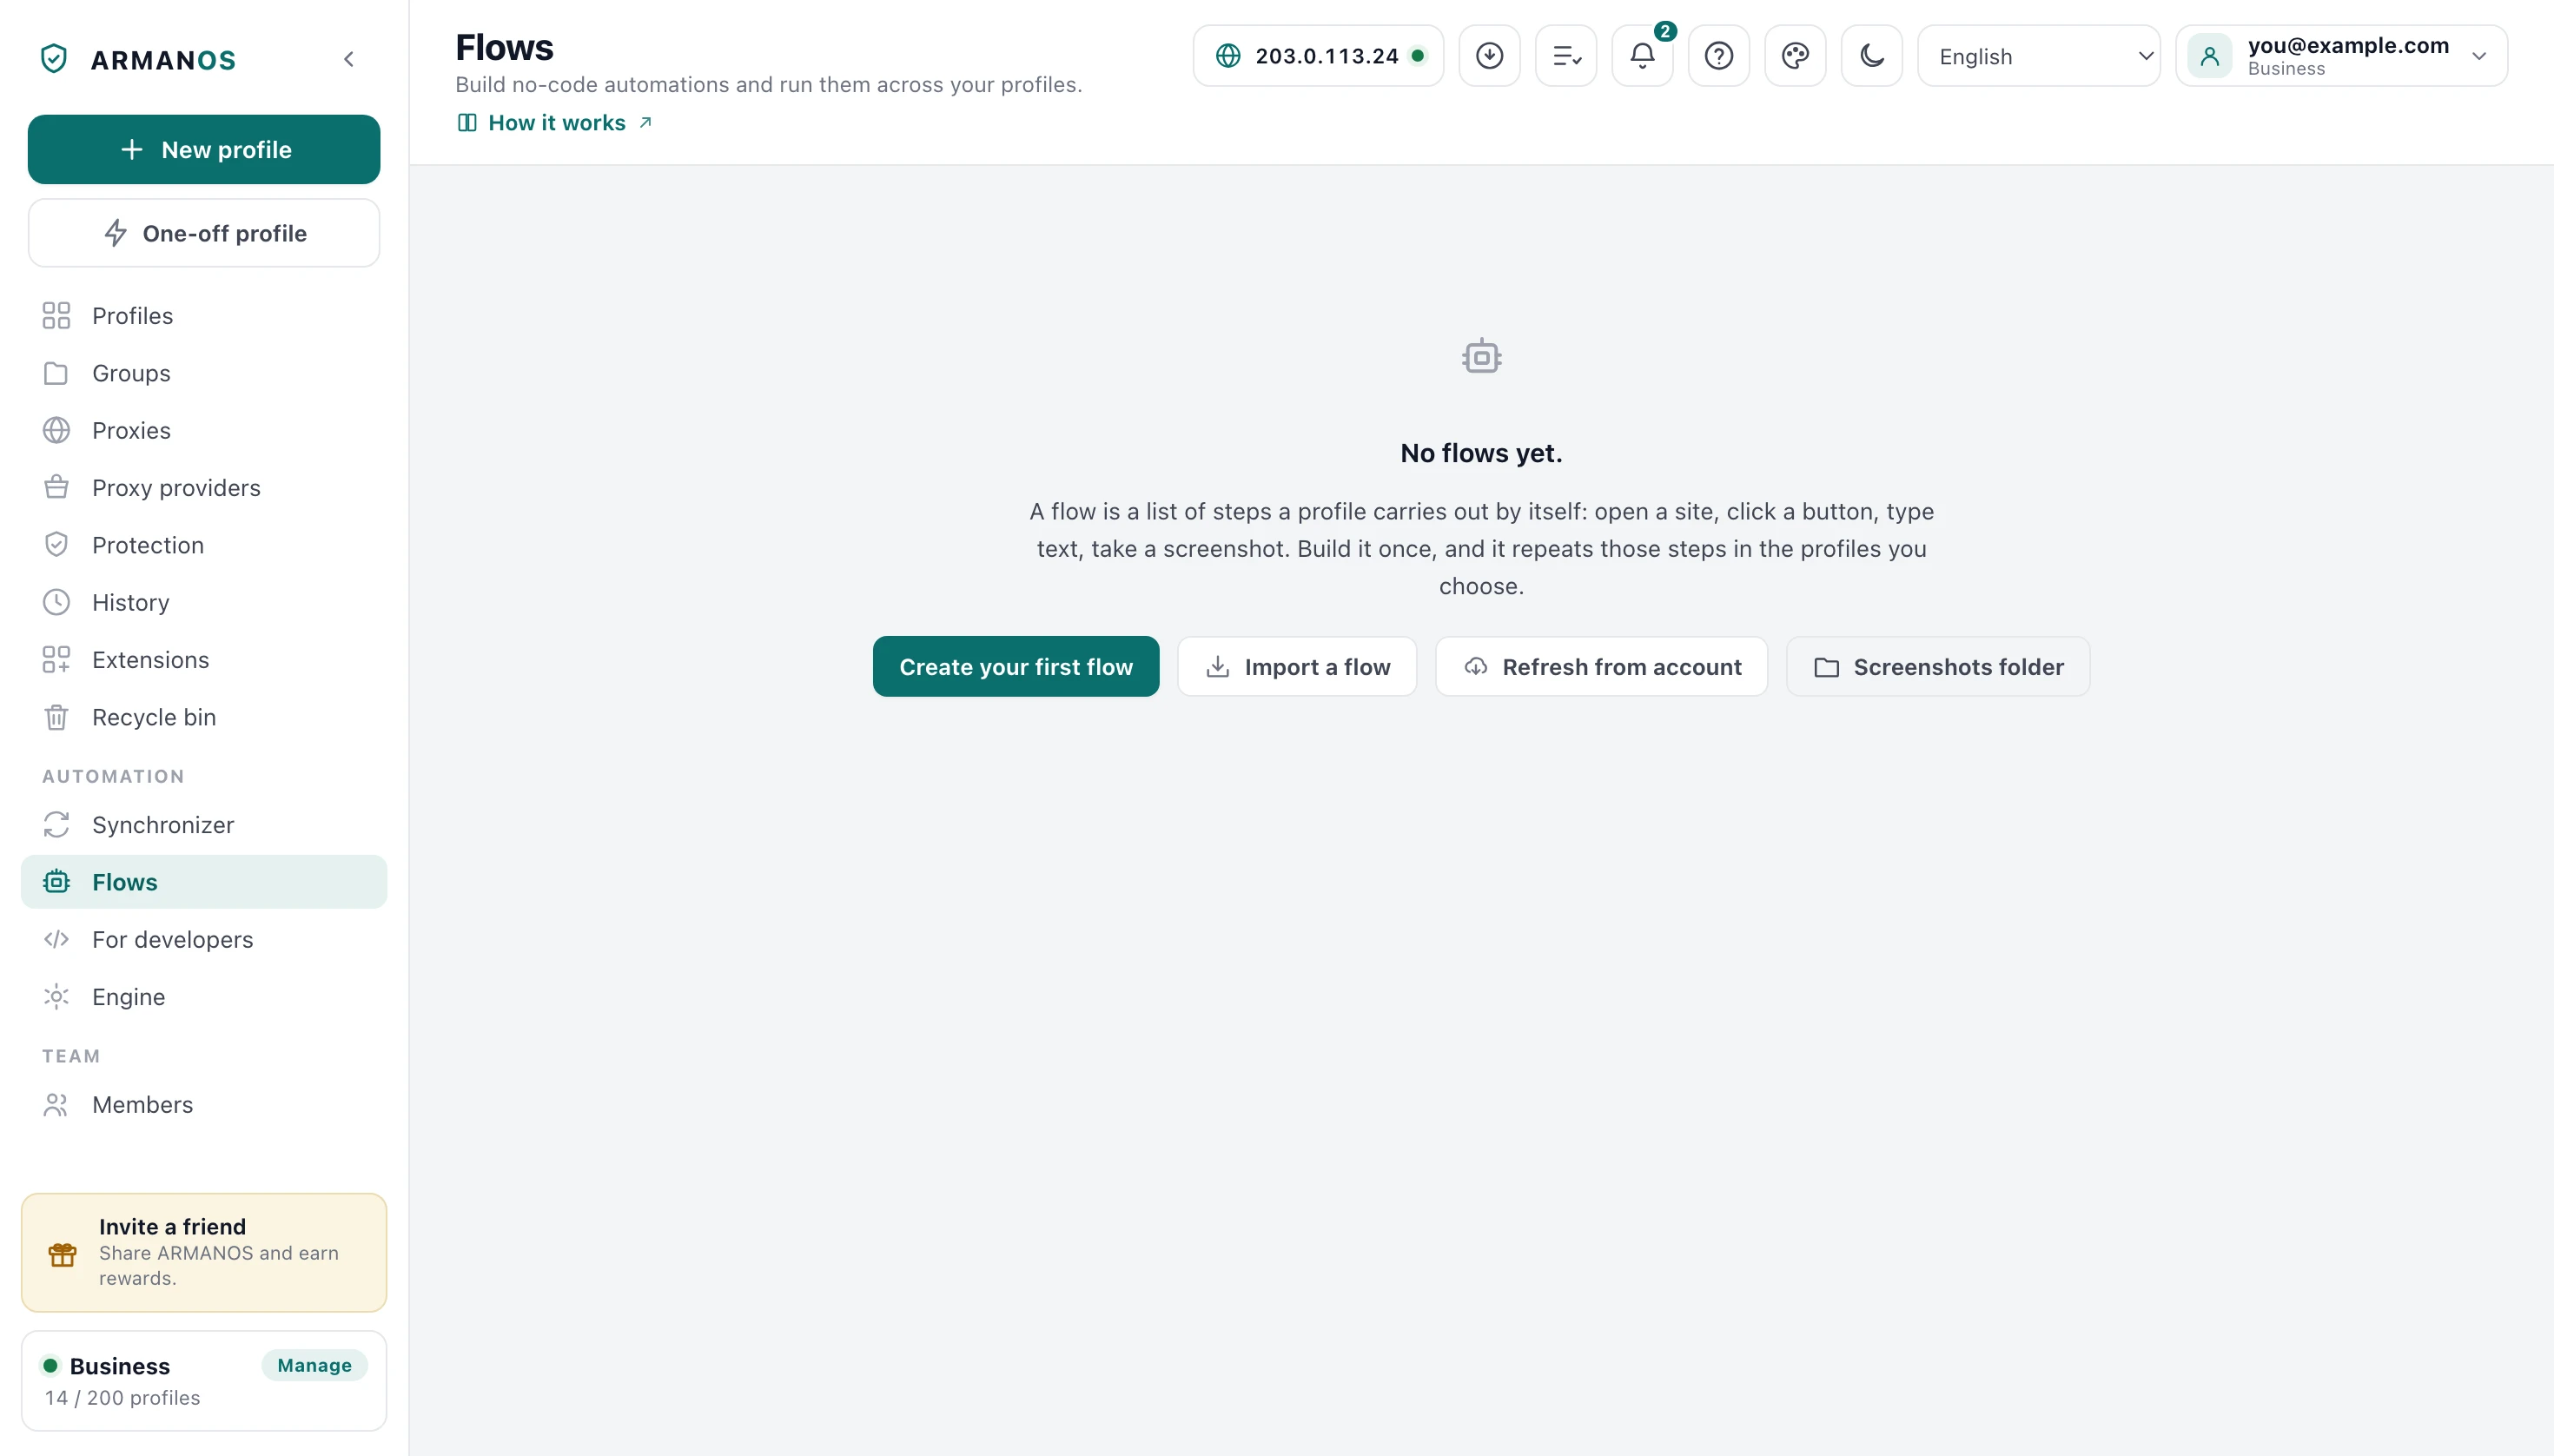Open How it works link

(555, 123)
